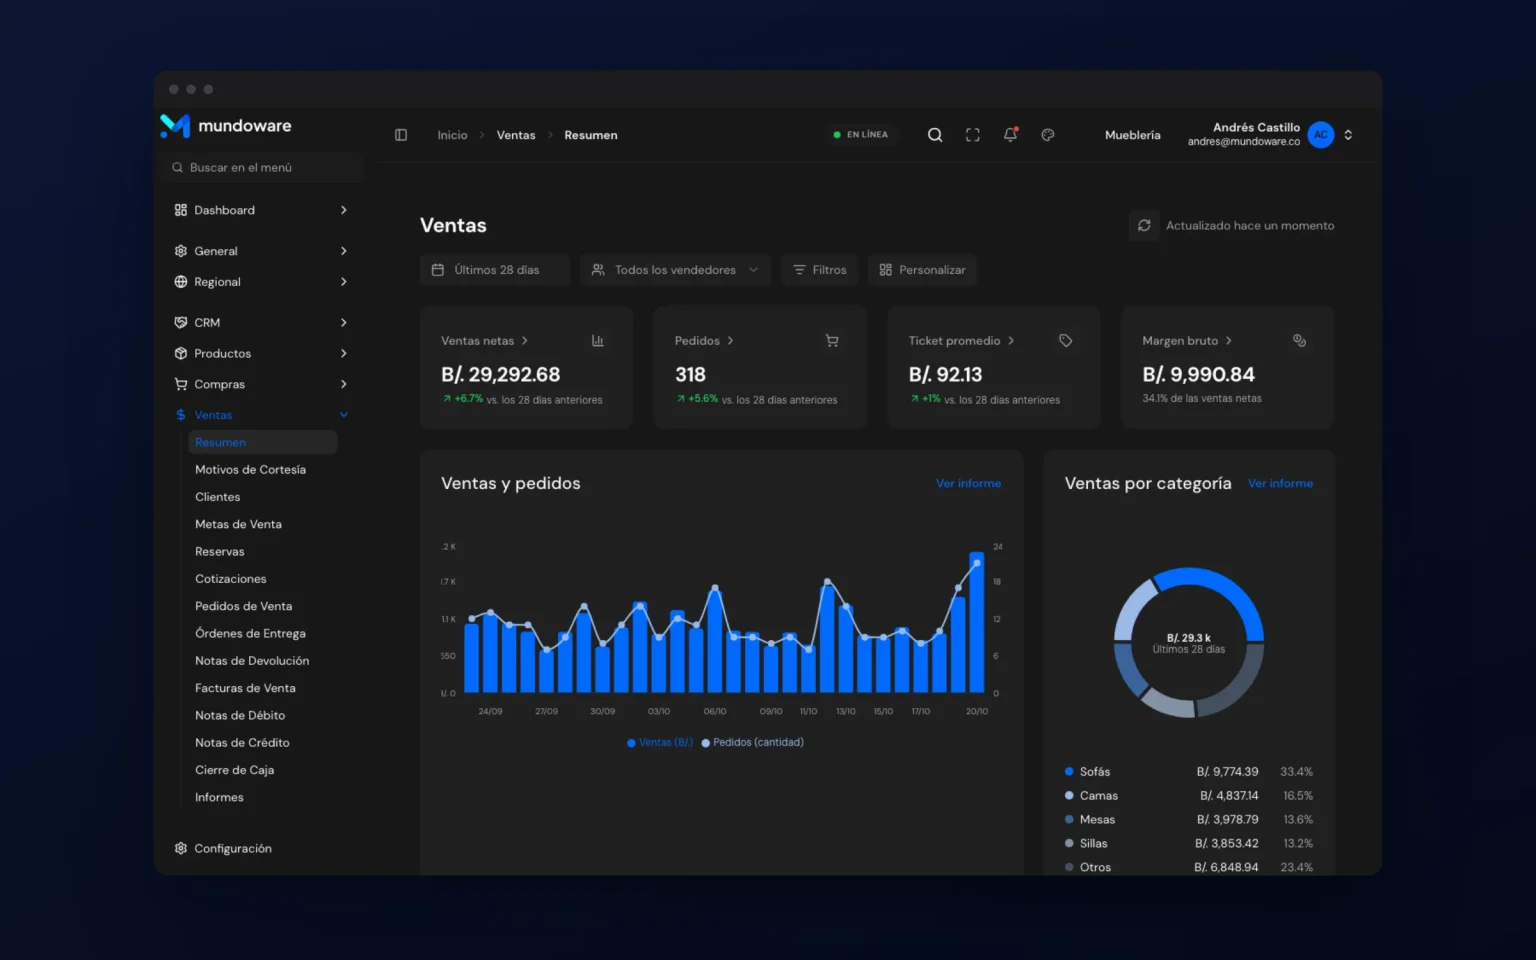Open Cotizaciones submenu item
The width and height of the screenshot is (1536, 960).
coord(231,579)
